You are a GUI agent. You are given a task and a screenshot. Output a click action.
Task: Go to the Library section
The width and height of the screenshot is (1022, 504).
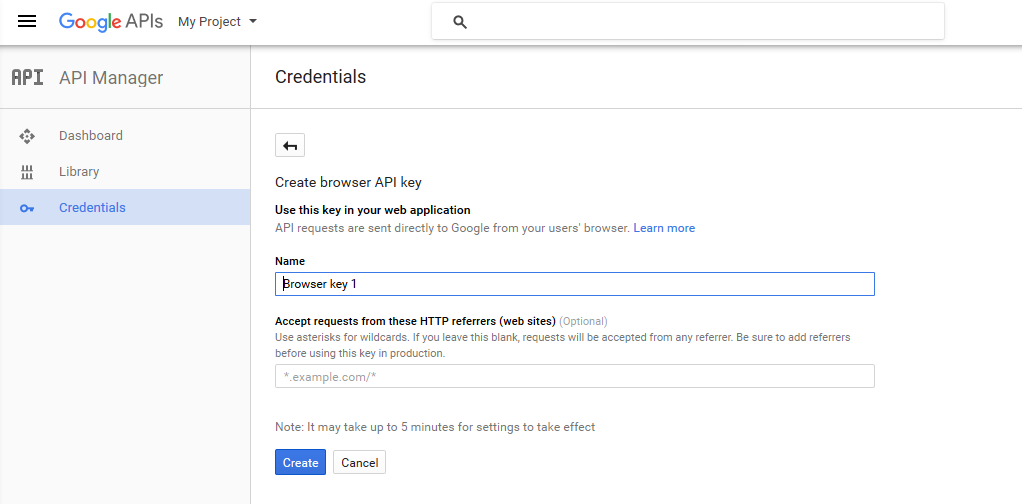tap(79, 172)
